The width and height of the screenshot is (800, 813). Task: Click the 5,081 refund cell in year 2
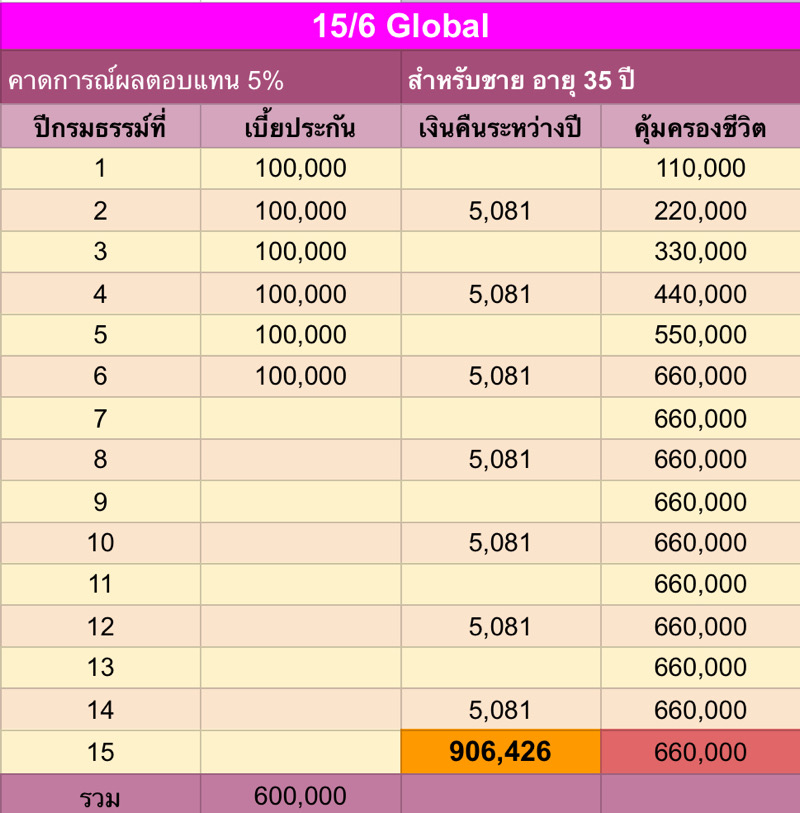point(500,211)
